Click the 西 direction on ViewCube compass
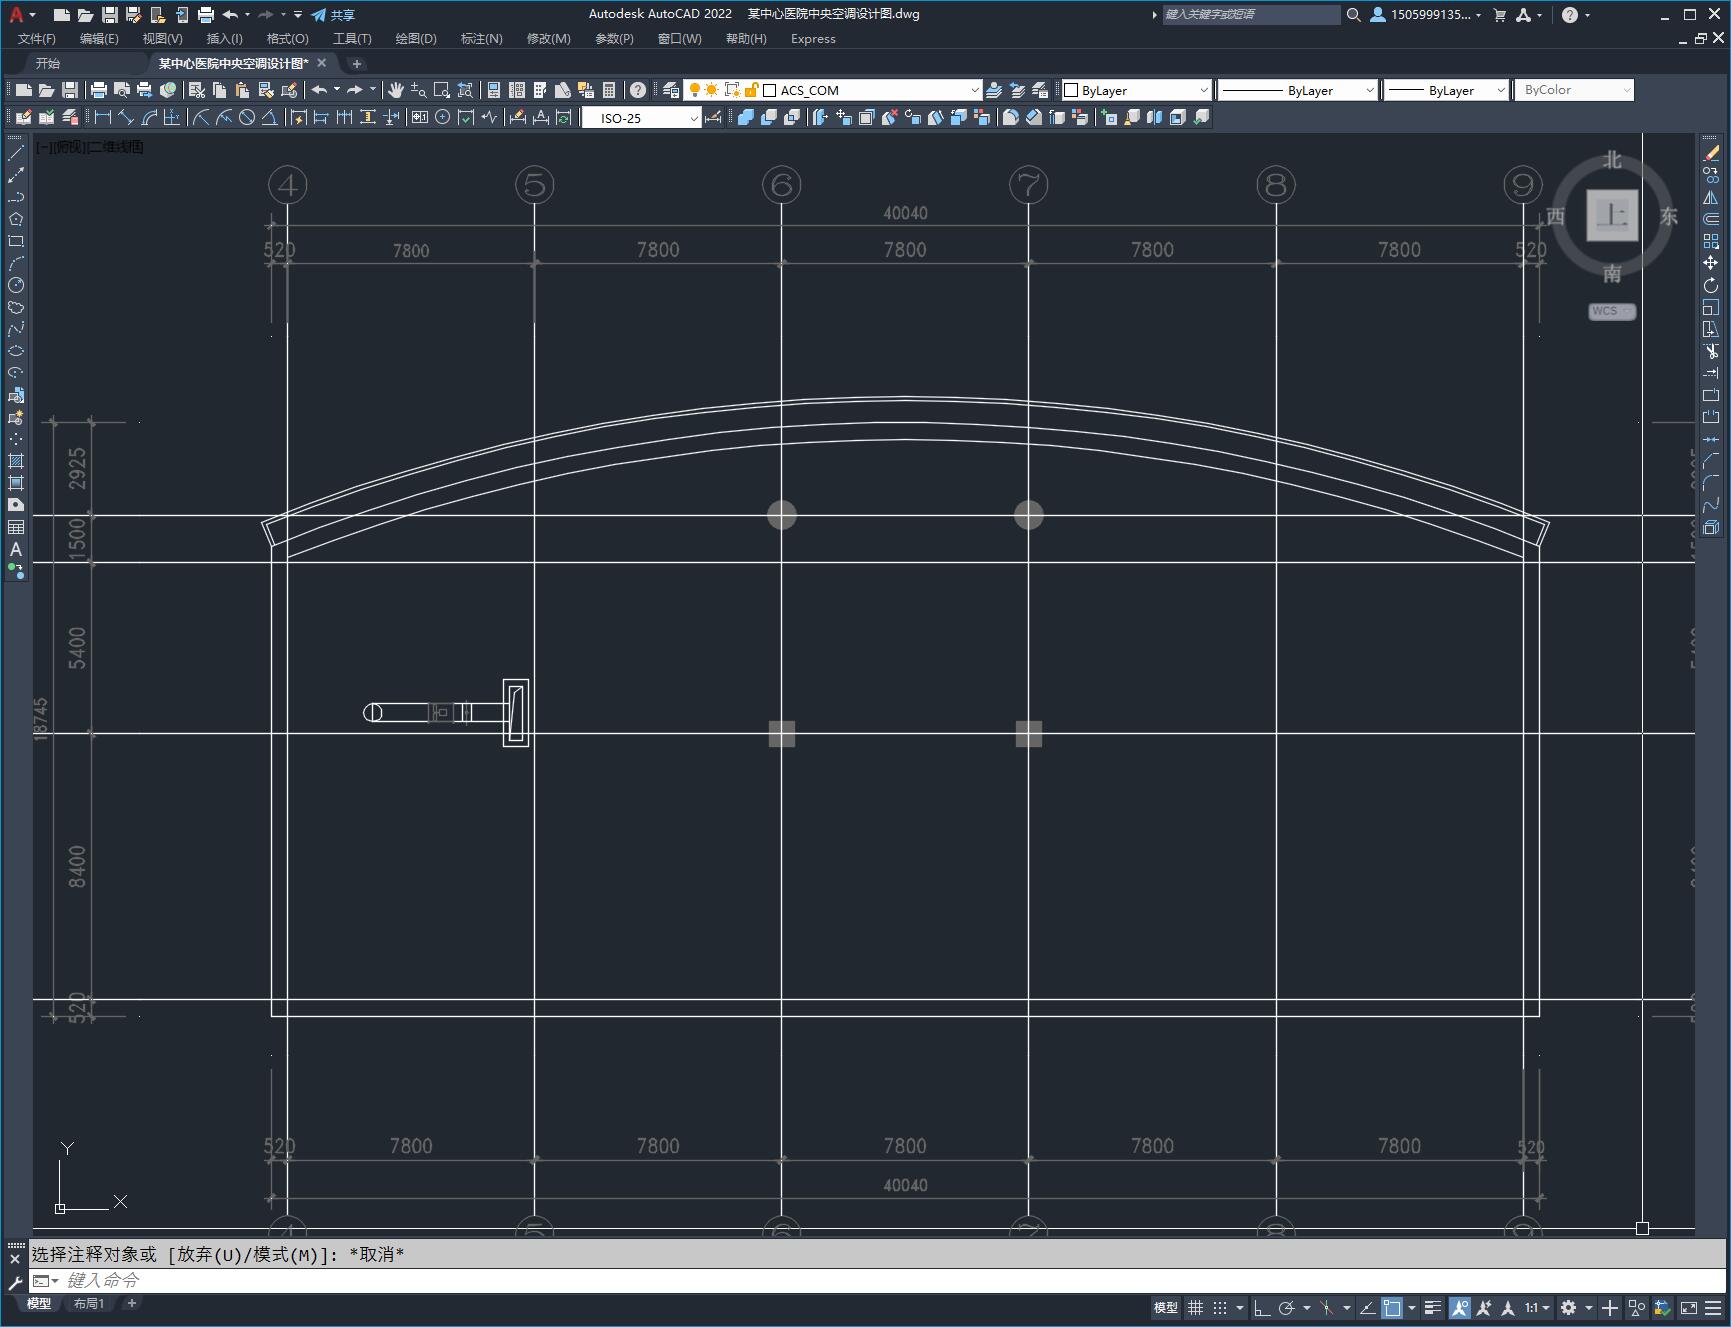 1556,216
